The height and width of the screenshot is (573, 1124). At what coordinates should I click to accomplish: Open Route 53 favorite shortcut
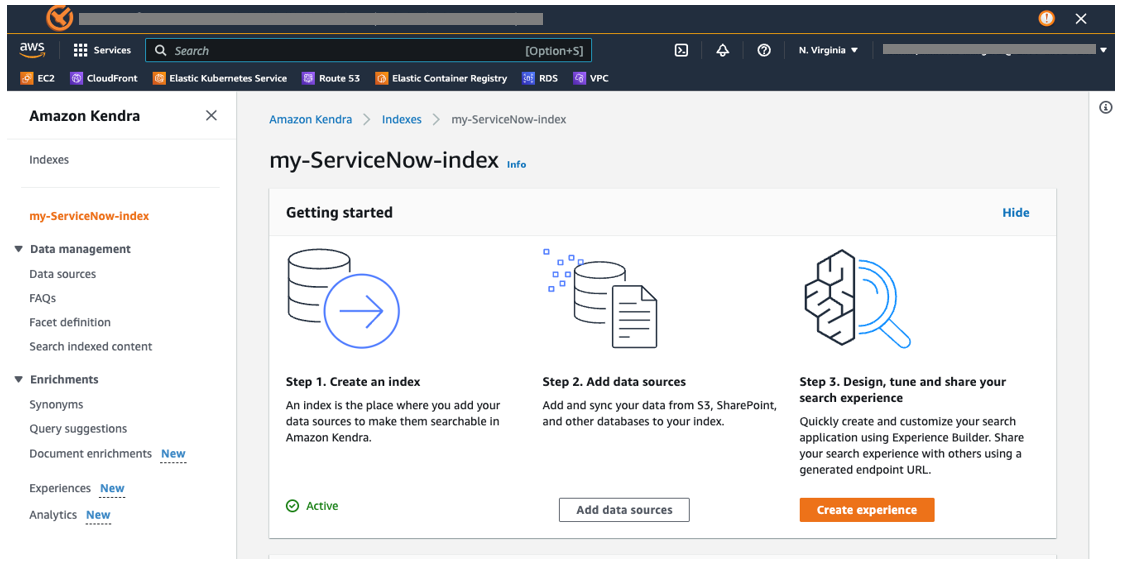click(331, 78)
